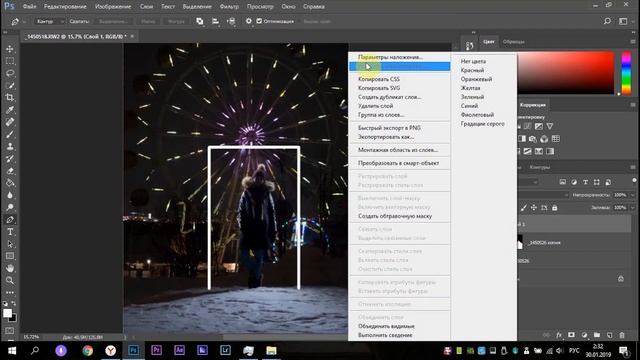640x360 pixels.
Task: Open the layer blend mode dropdown
Action: (x=543, y=195)
